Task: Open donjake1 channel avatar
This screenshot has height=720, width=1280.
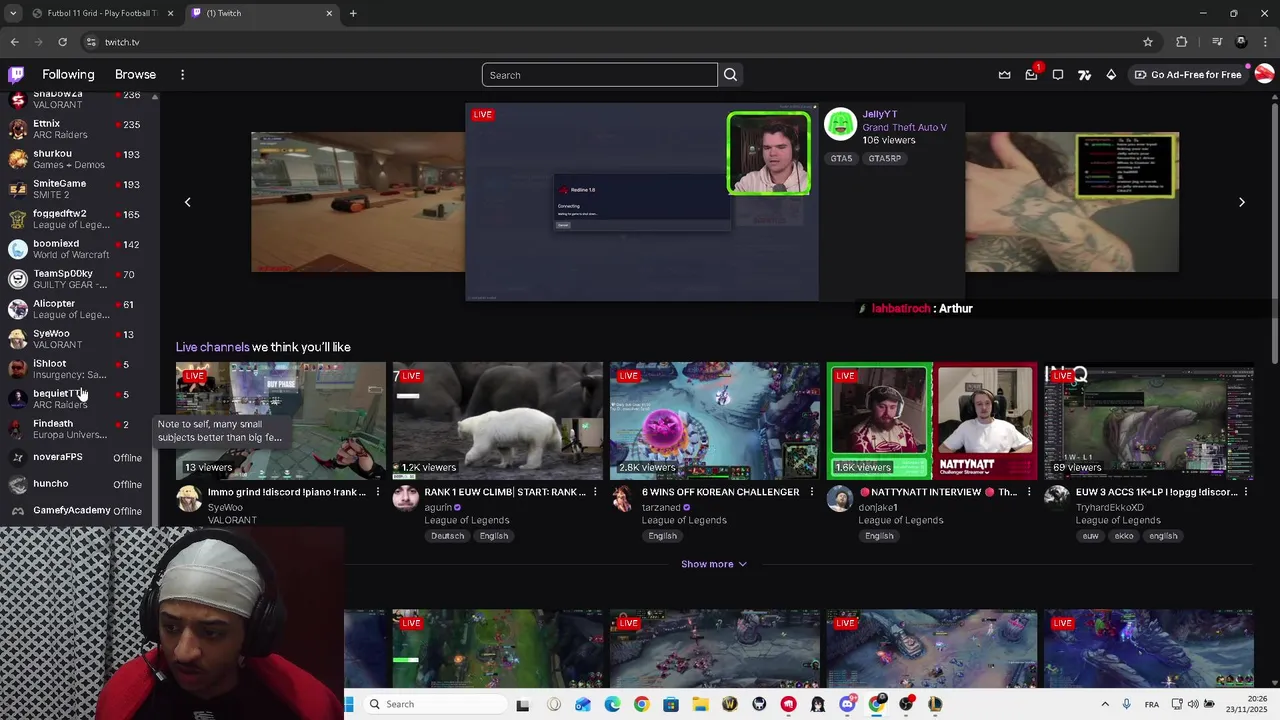Action: coord(839,499)
